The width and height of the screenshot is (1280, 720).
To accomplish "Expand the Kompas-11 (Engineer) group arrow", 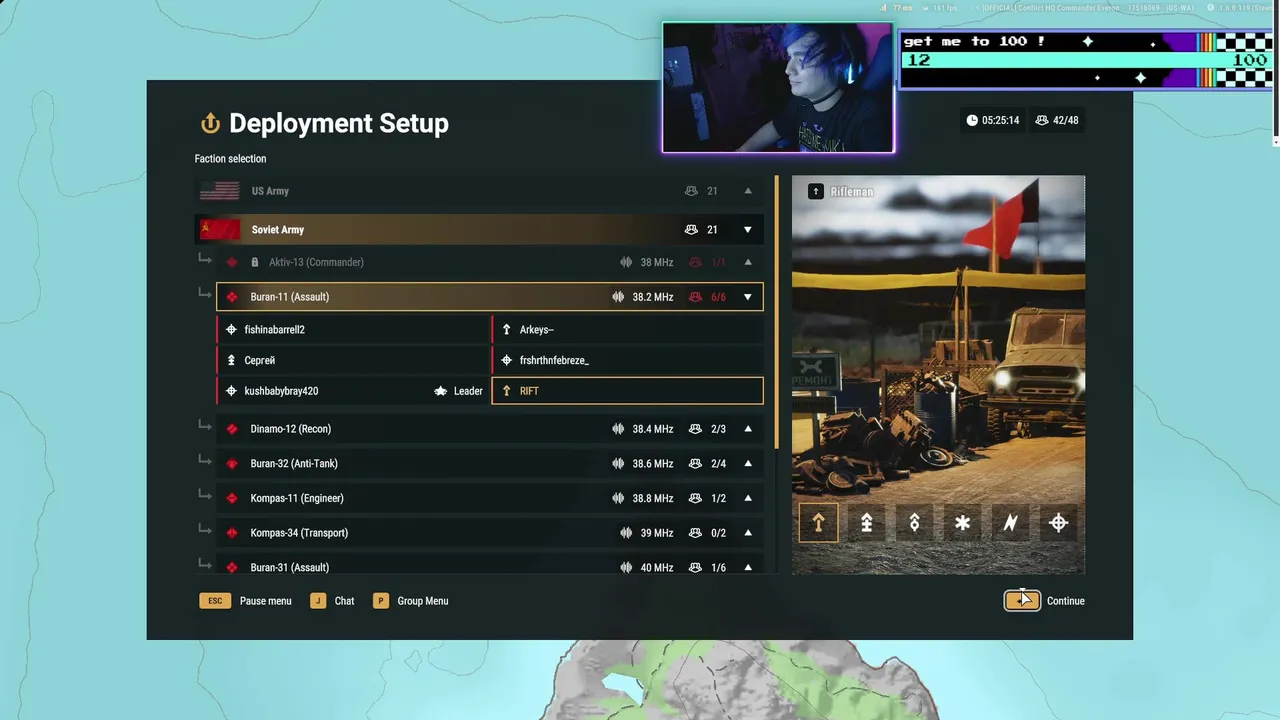I will (x=748, y=498).
